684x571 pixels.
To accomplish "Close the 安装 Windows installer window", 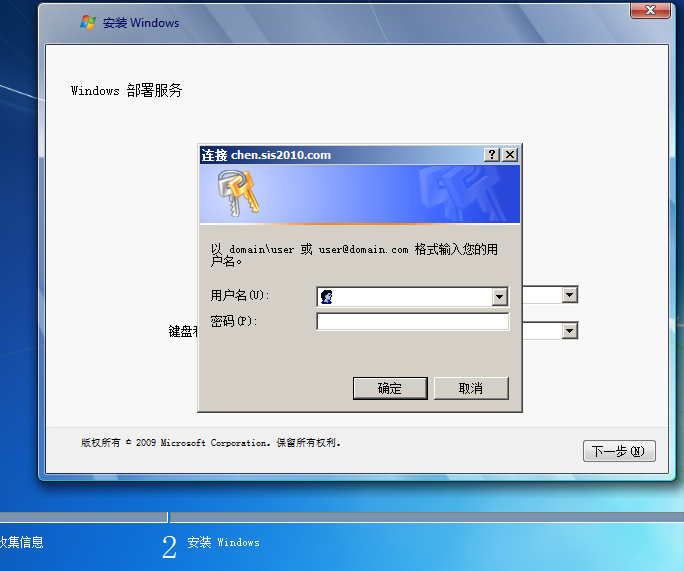I will tap(650, 10).
